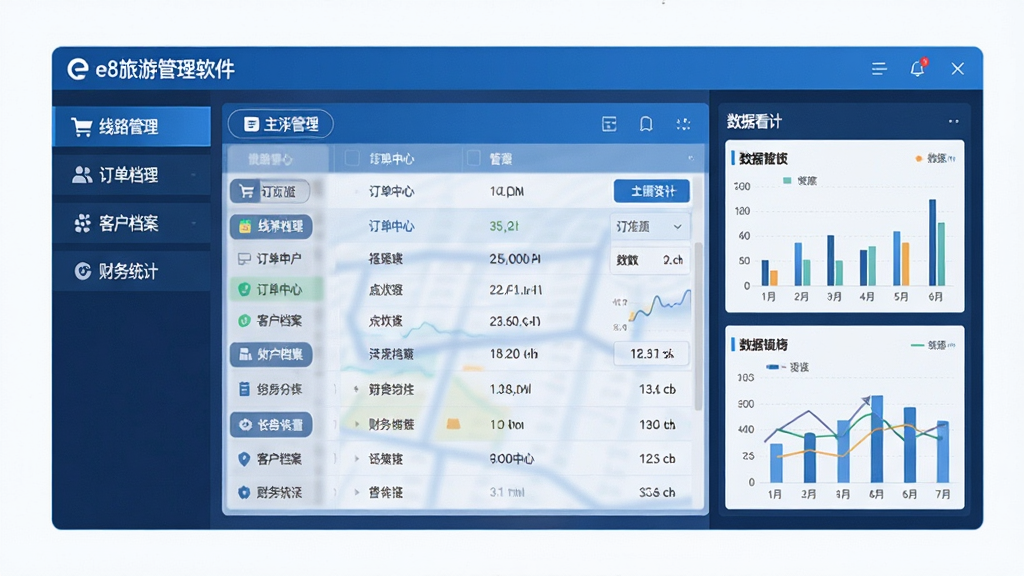Expand the 客户档案 sidebar chevron

point(193,223)
